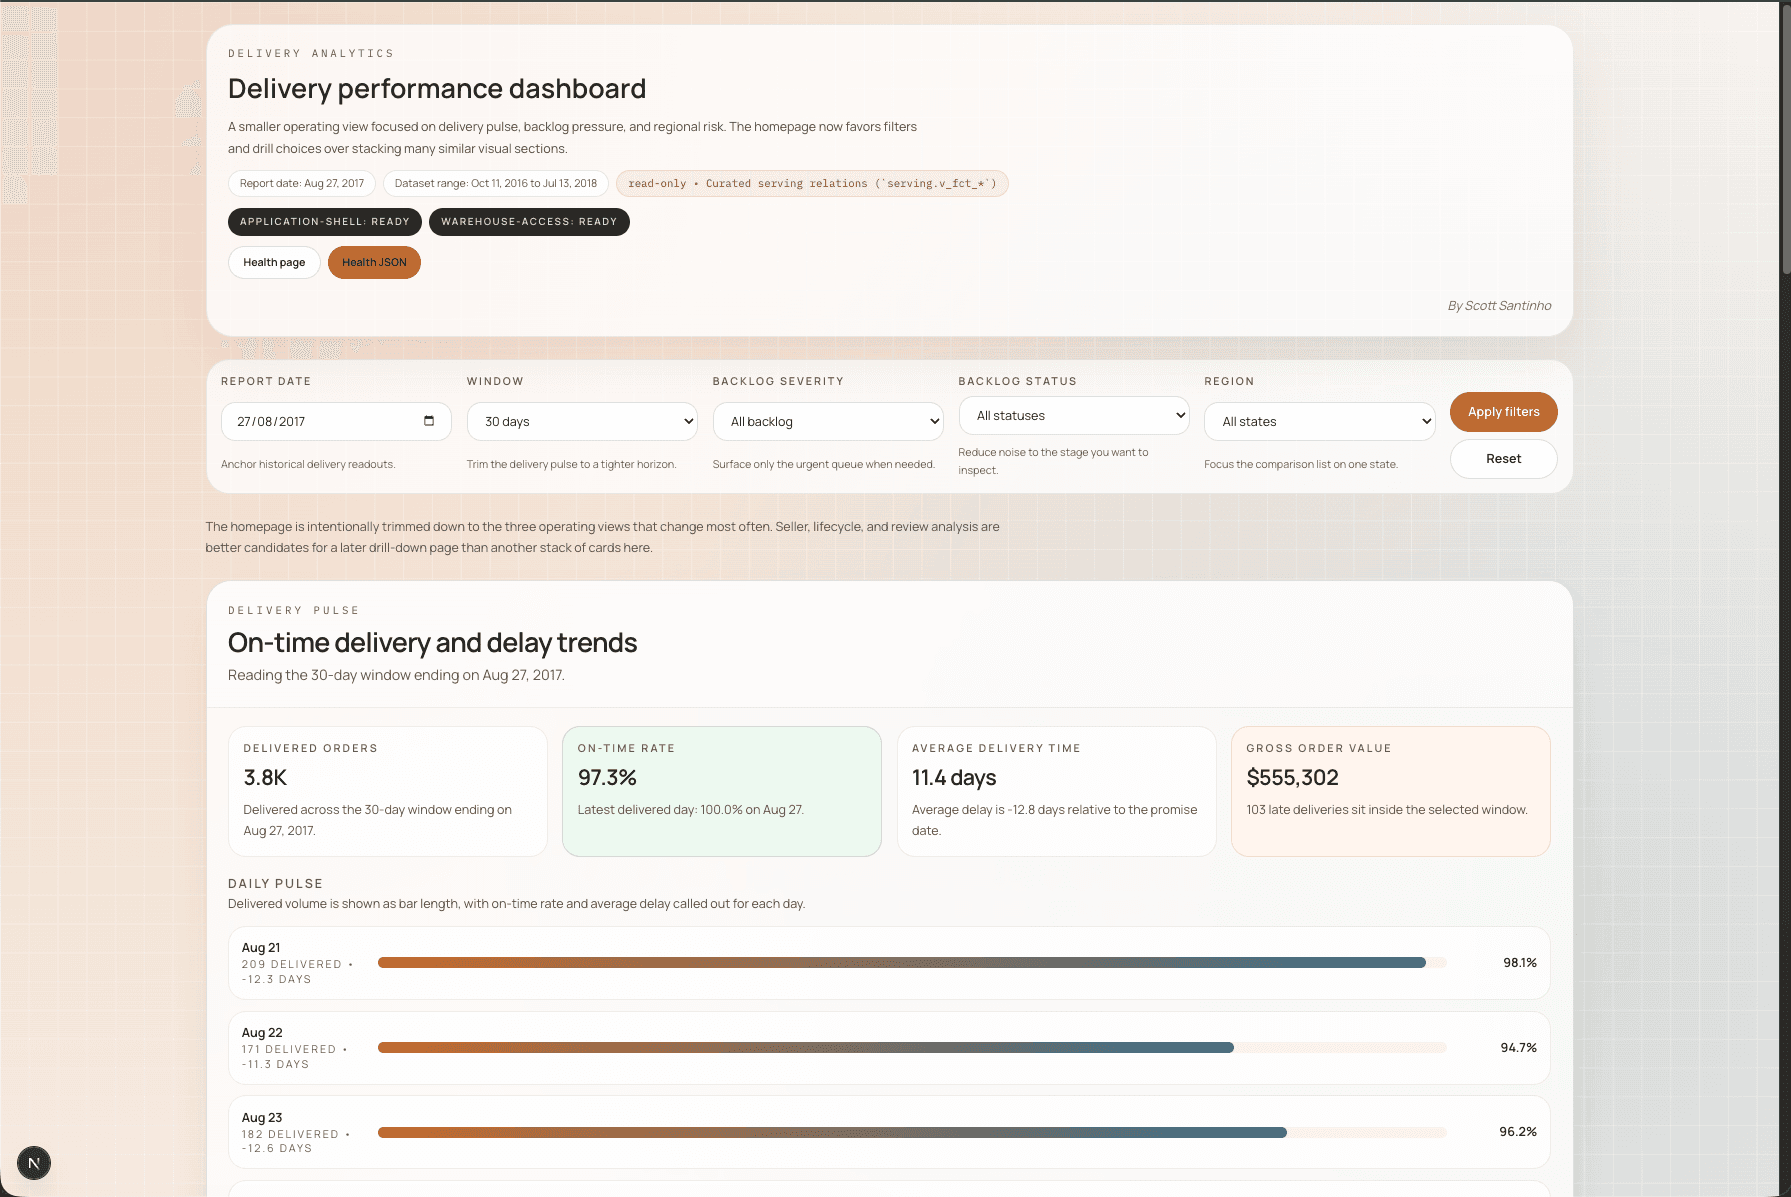
Task: Click the Gross Order Value card
Action: click(x=1391, y=791)
